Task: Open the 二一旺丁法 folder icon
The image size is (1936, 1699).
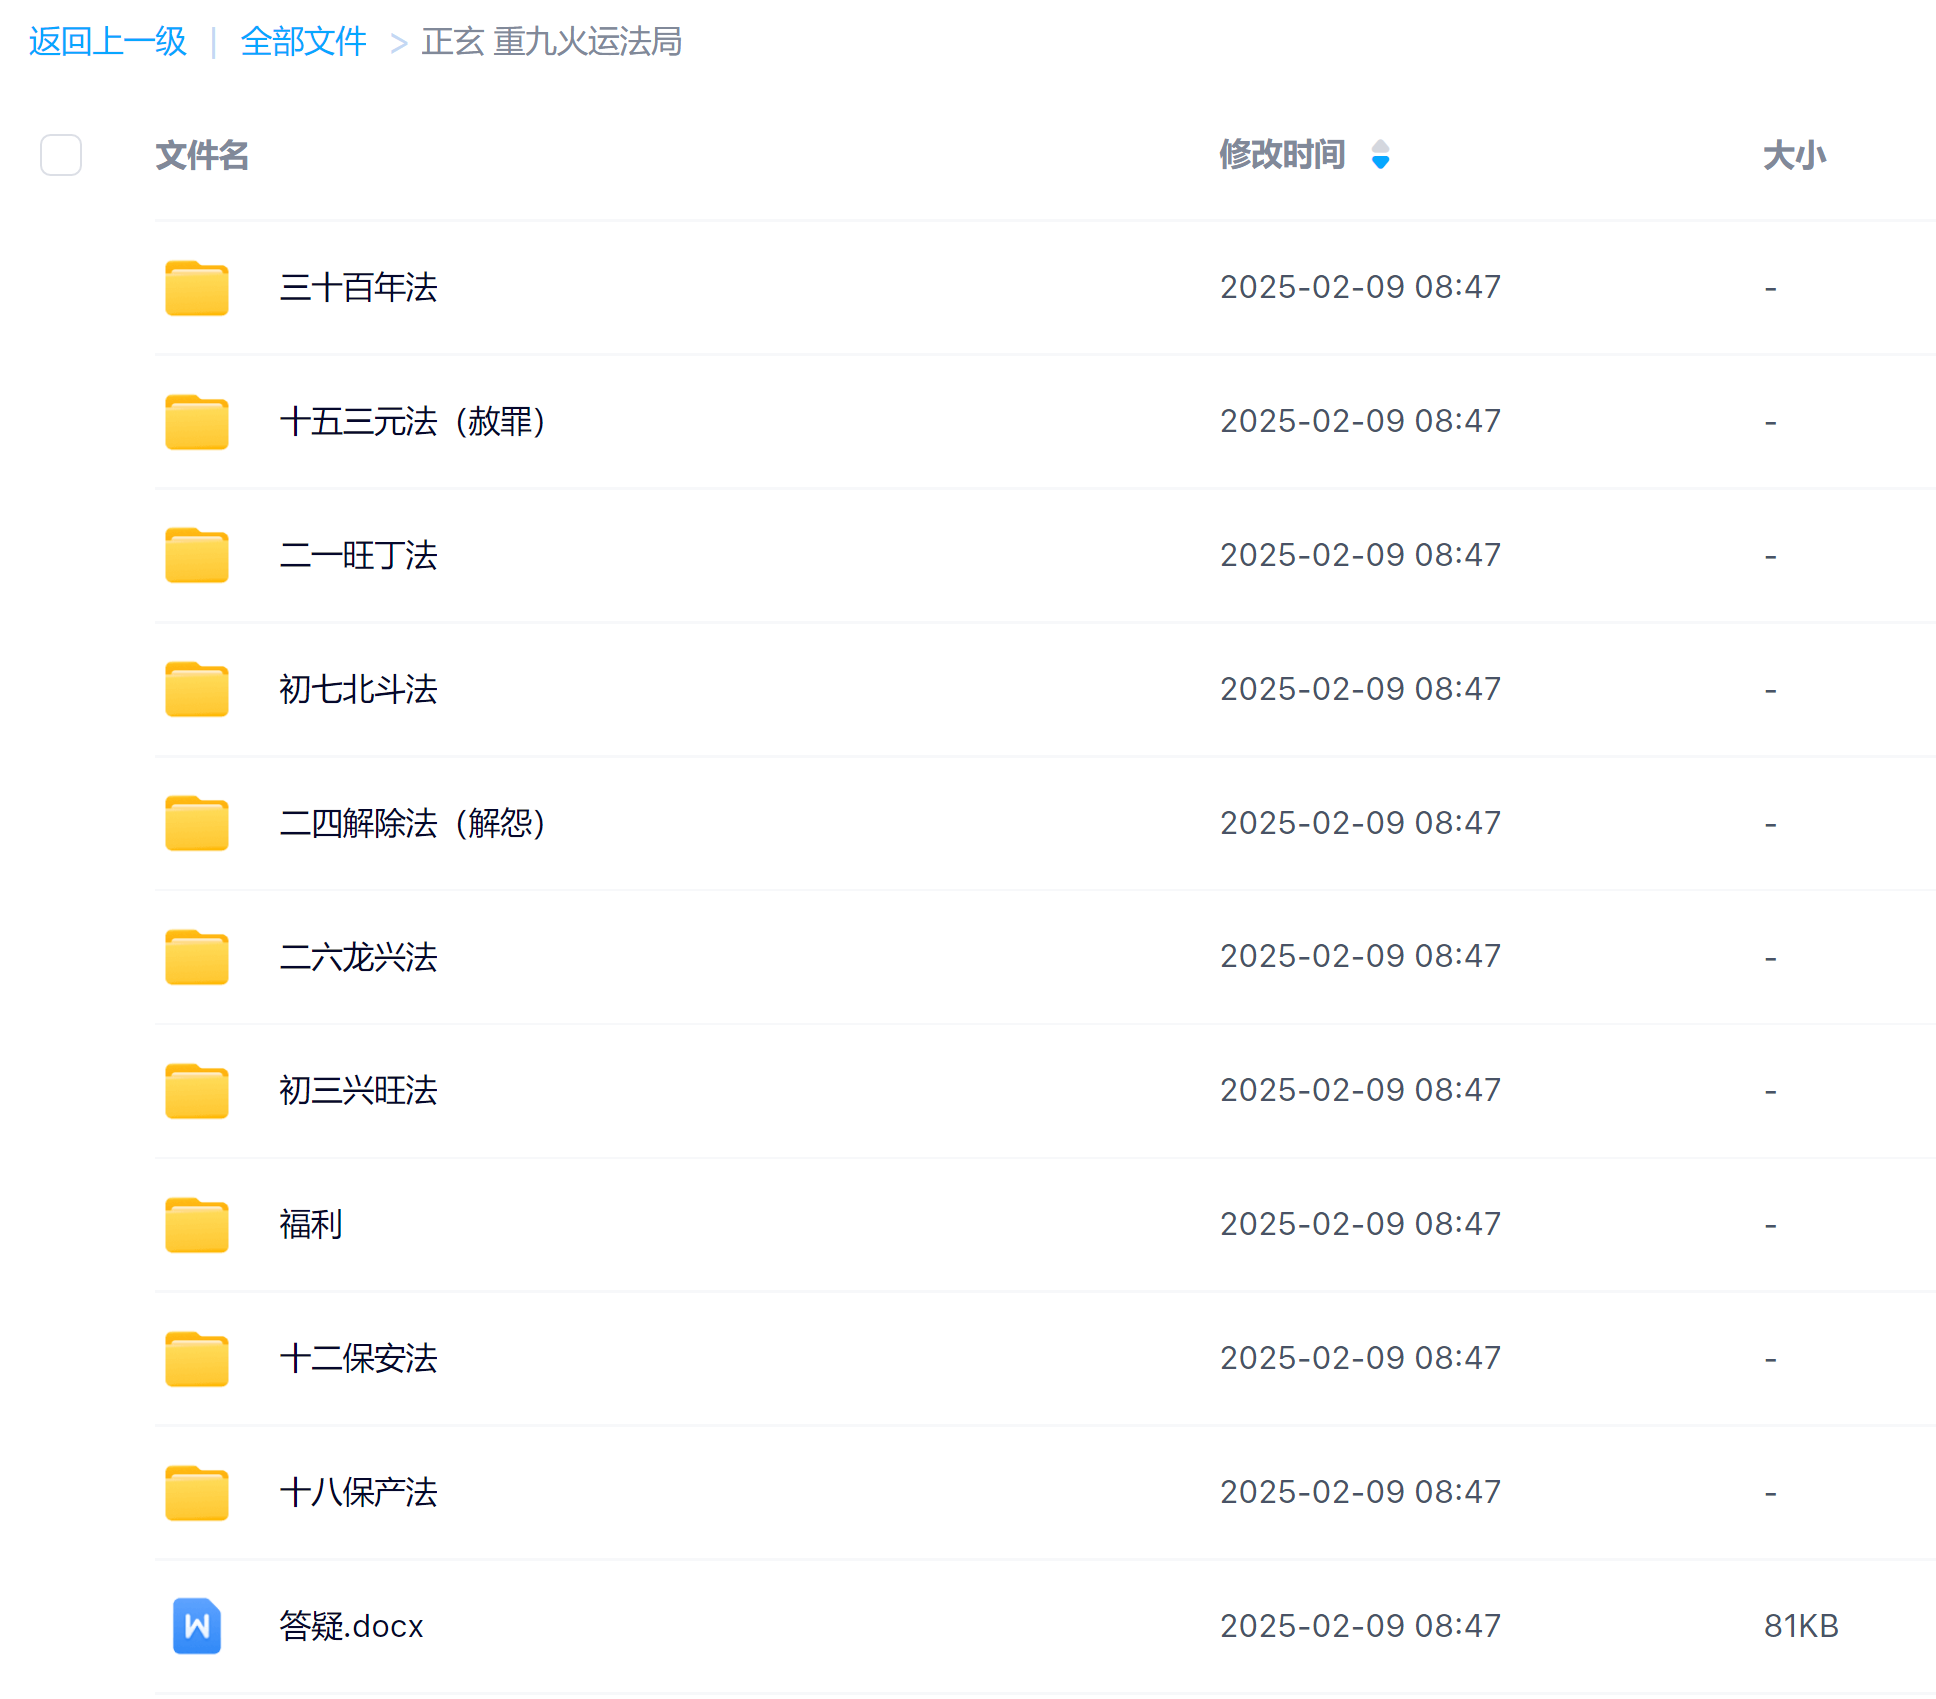Action: (197, 556)
